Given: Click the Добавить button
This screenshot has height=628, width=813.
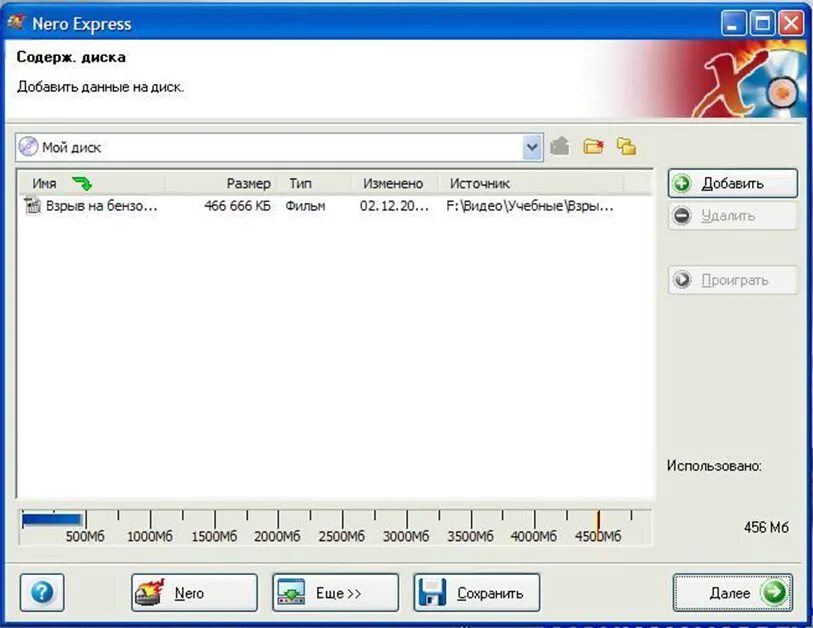Looking at the screenshot, I should [x=733, y=183].
